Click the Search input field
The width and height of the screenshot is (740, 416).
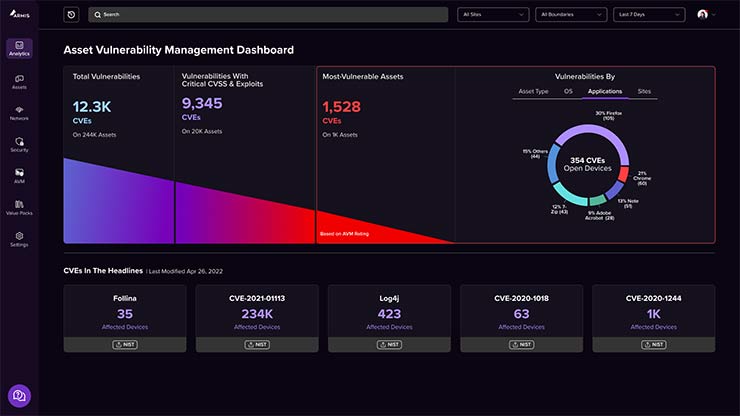coord(268,15)
